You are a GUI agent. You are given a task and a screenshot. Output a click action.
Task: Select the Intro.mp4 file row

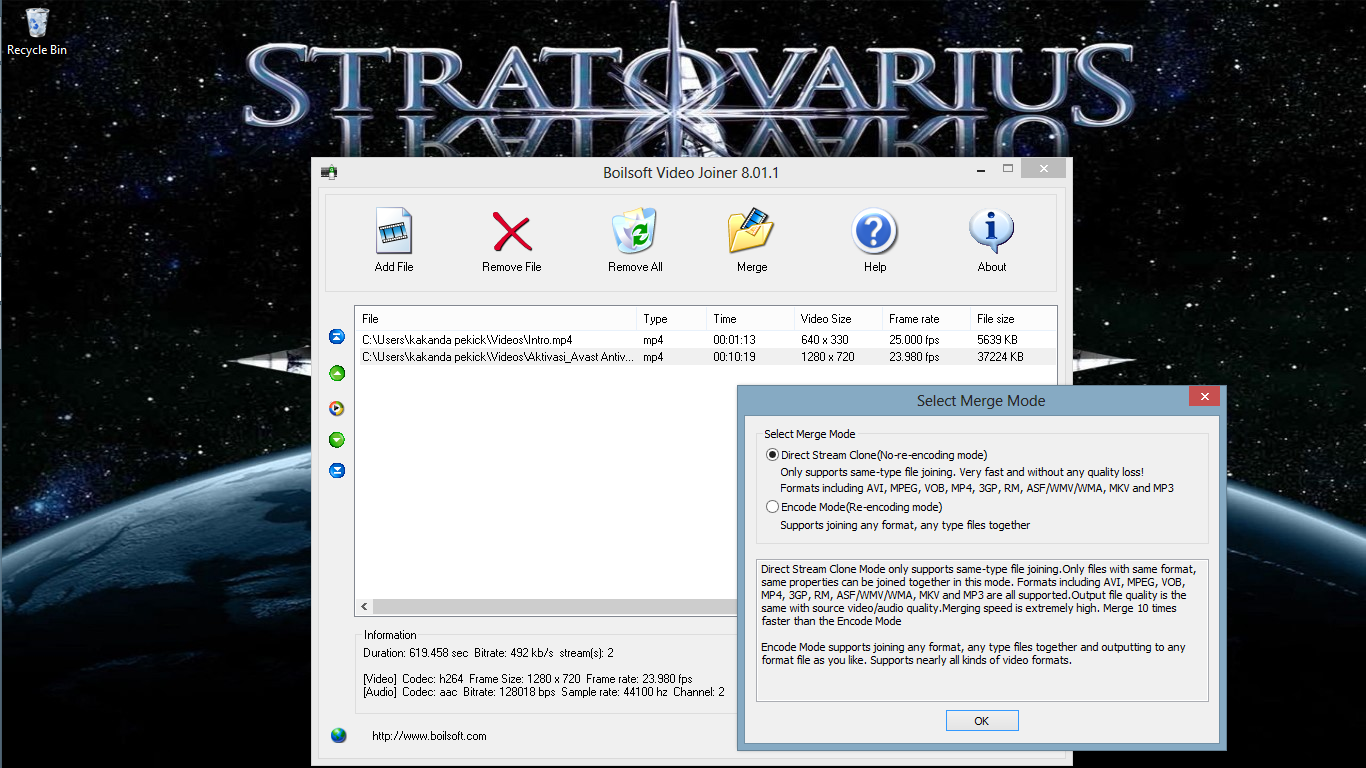(705, 339)
